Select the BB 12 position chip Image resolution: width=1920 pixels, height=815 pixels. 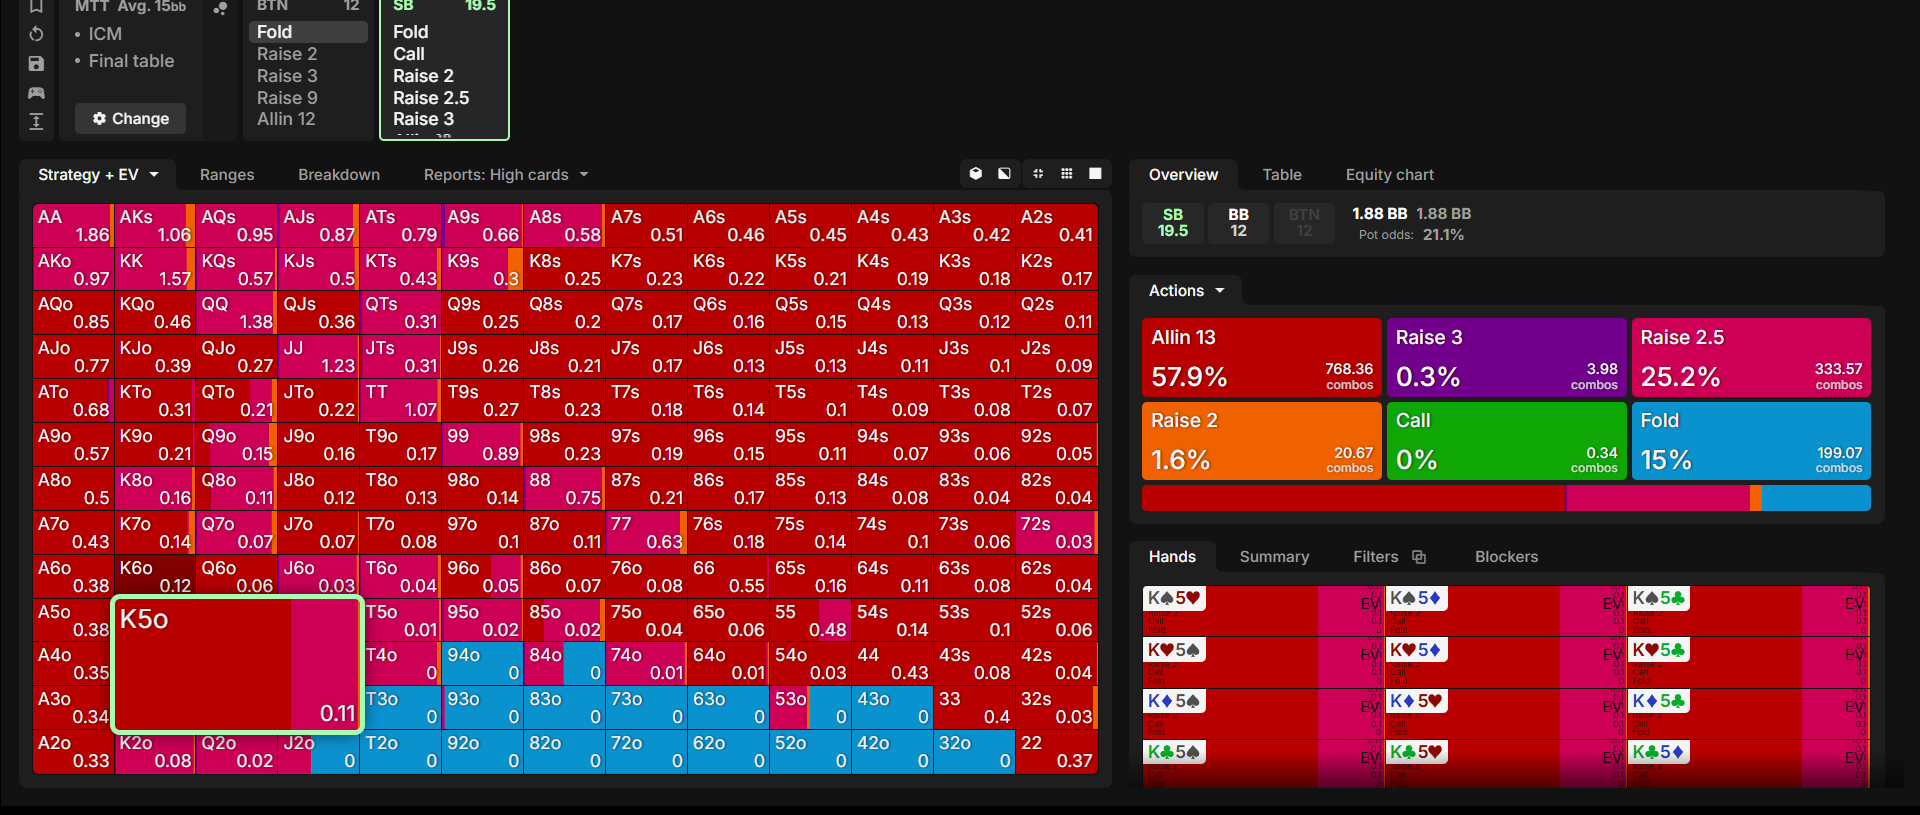tap(1238, 223)
